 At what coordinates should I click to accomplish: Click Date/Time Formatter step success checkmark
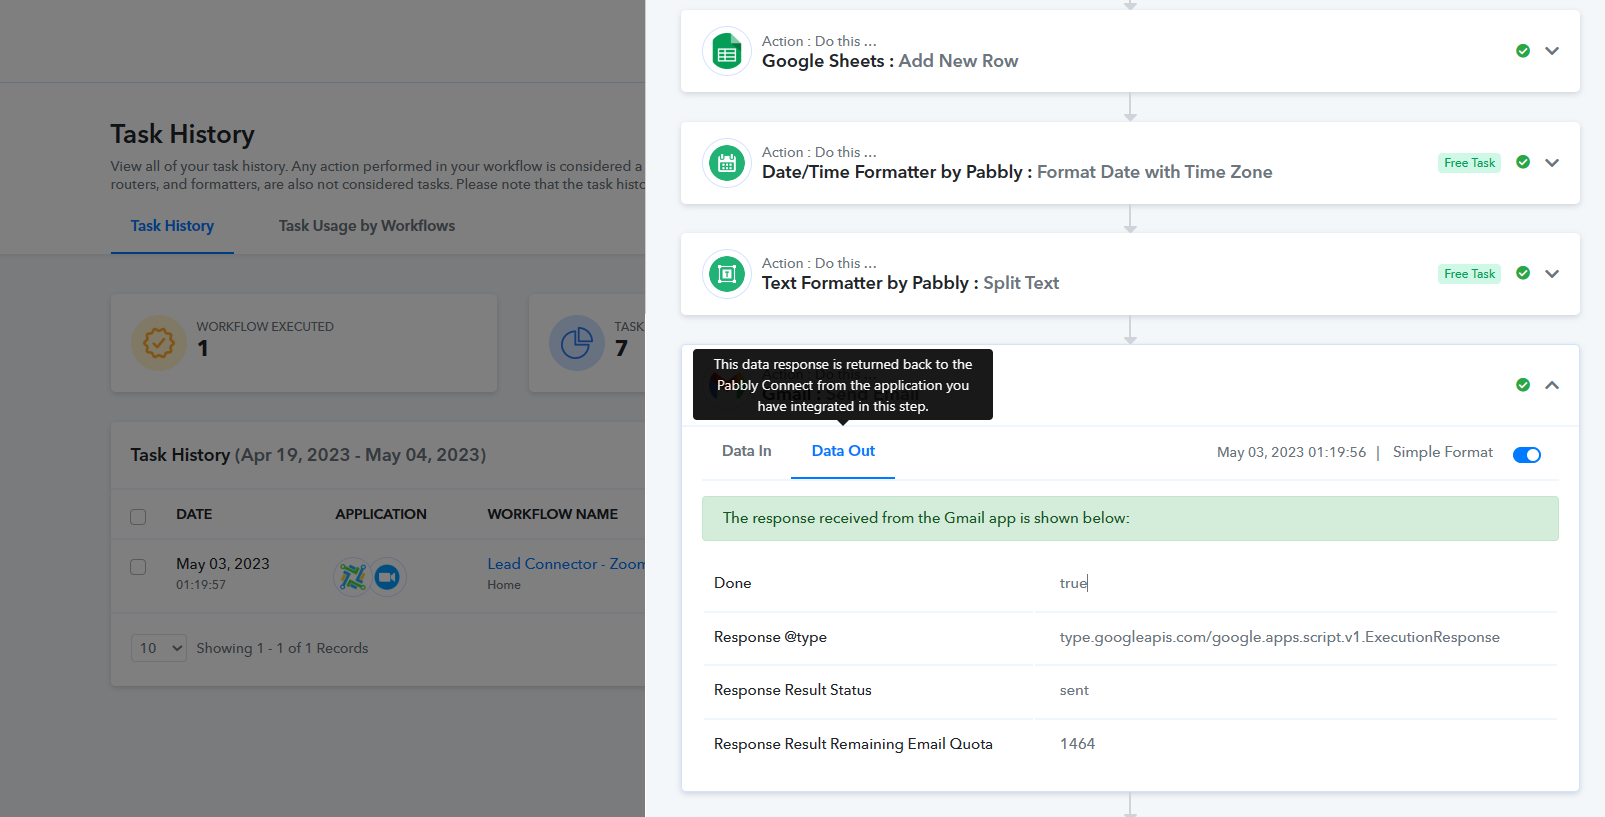1523,162
